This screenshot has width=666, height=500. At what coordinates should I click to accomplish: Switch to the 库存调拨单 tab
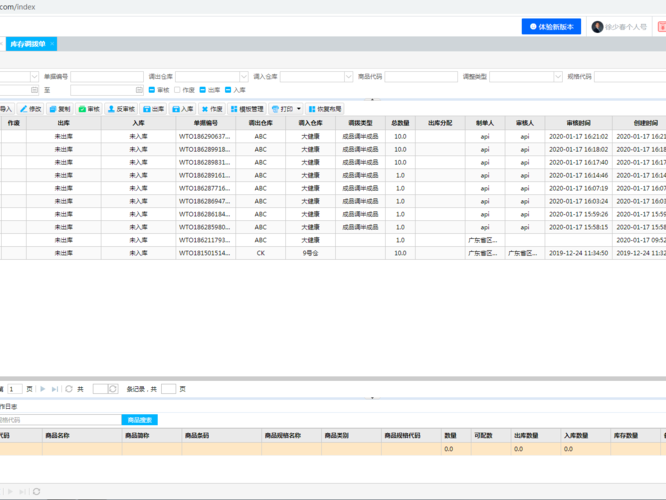click(28, 44)
